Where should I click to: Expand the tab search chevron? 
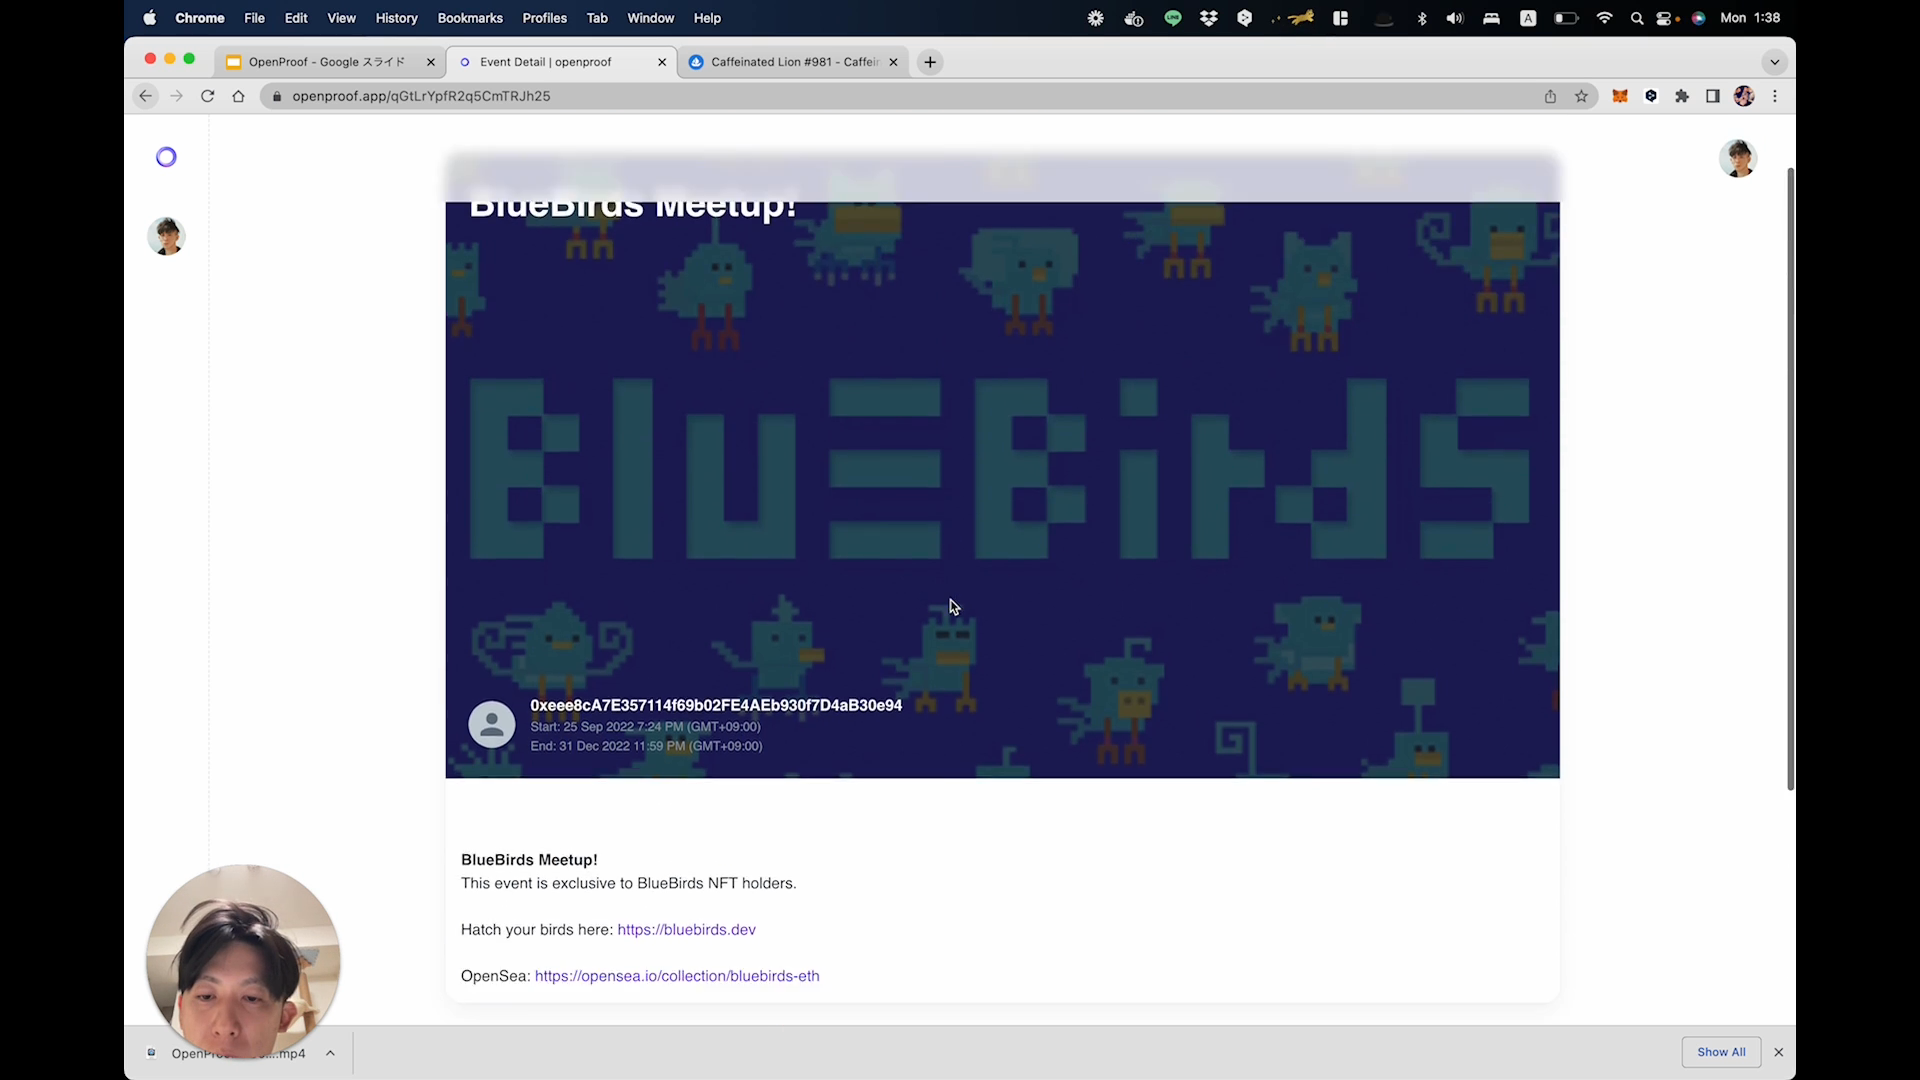pos(1775,62)
